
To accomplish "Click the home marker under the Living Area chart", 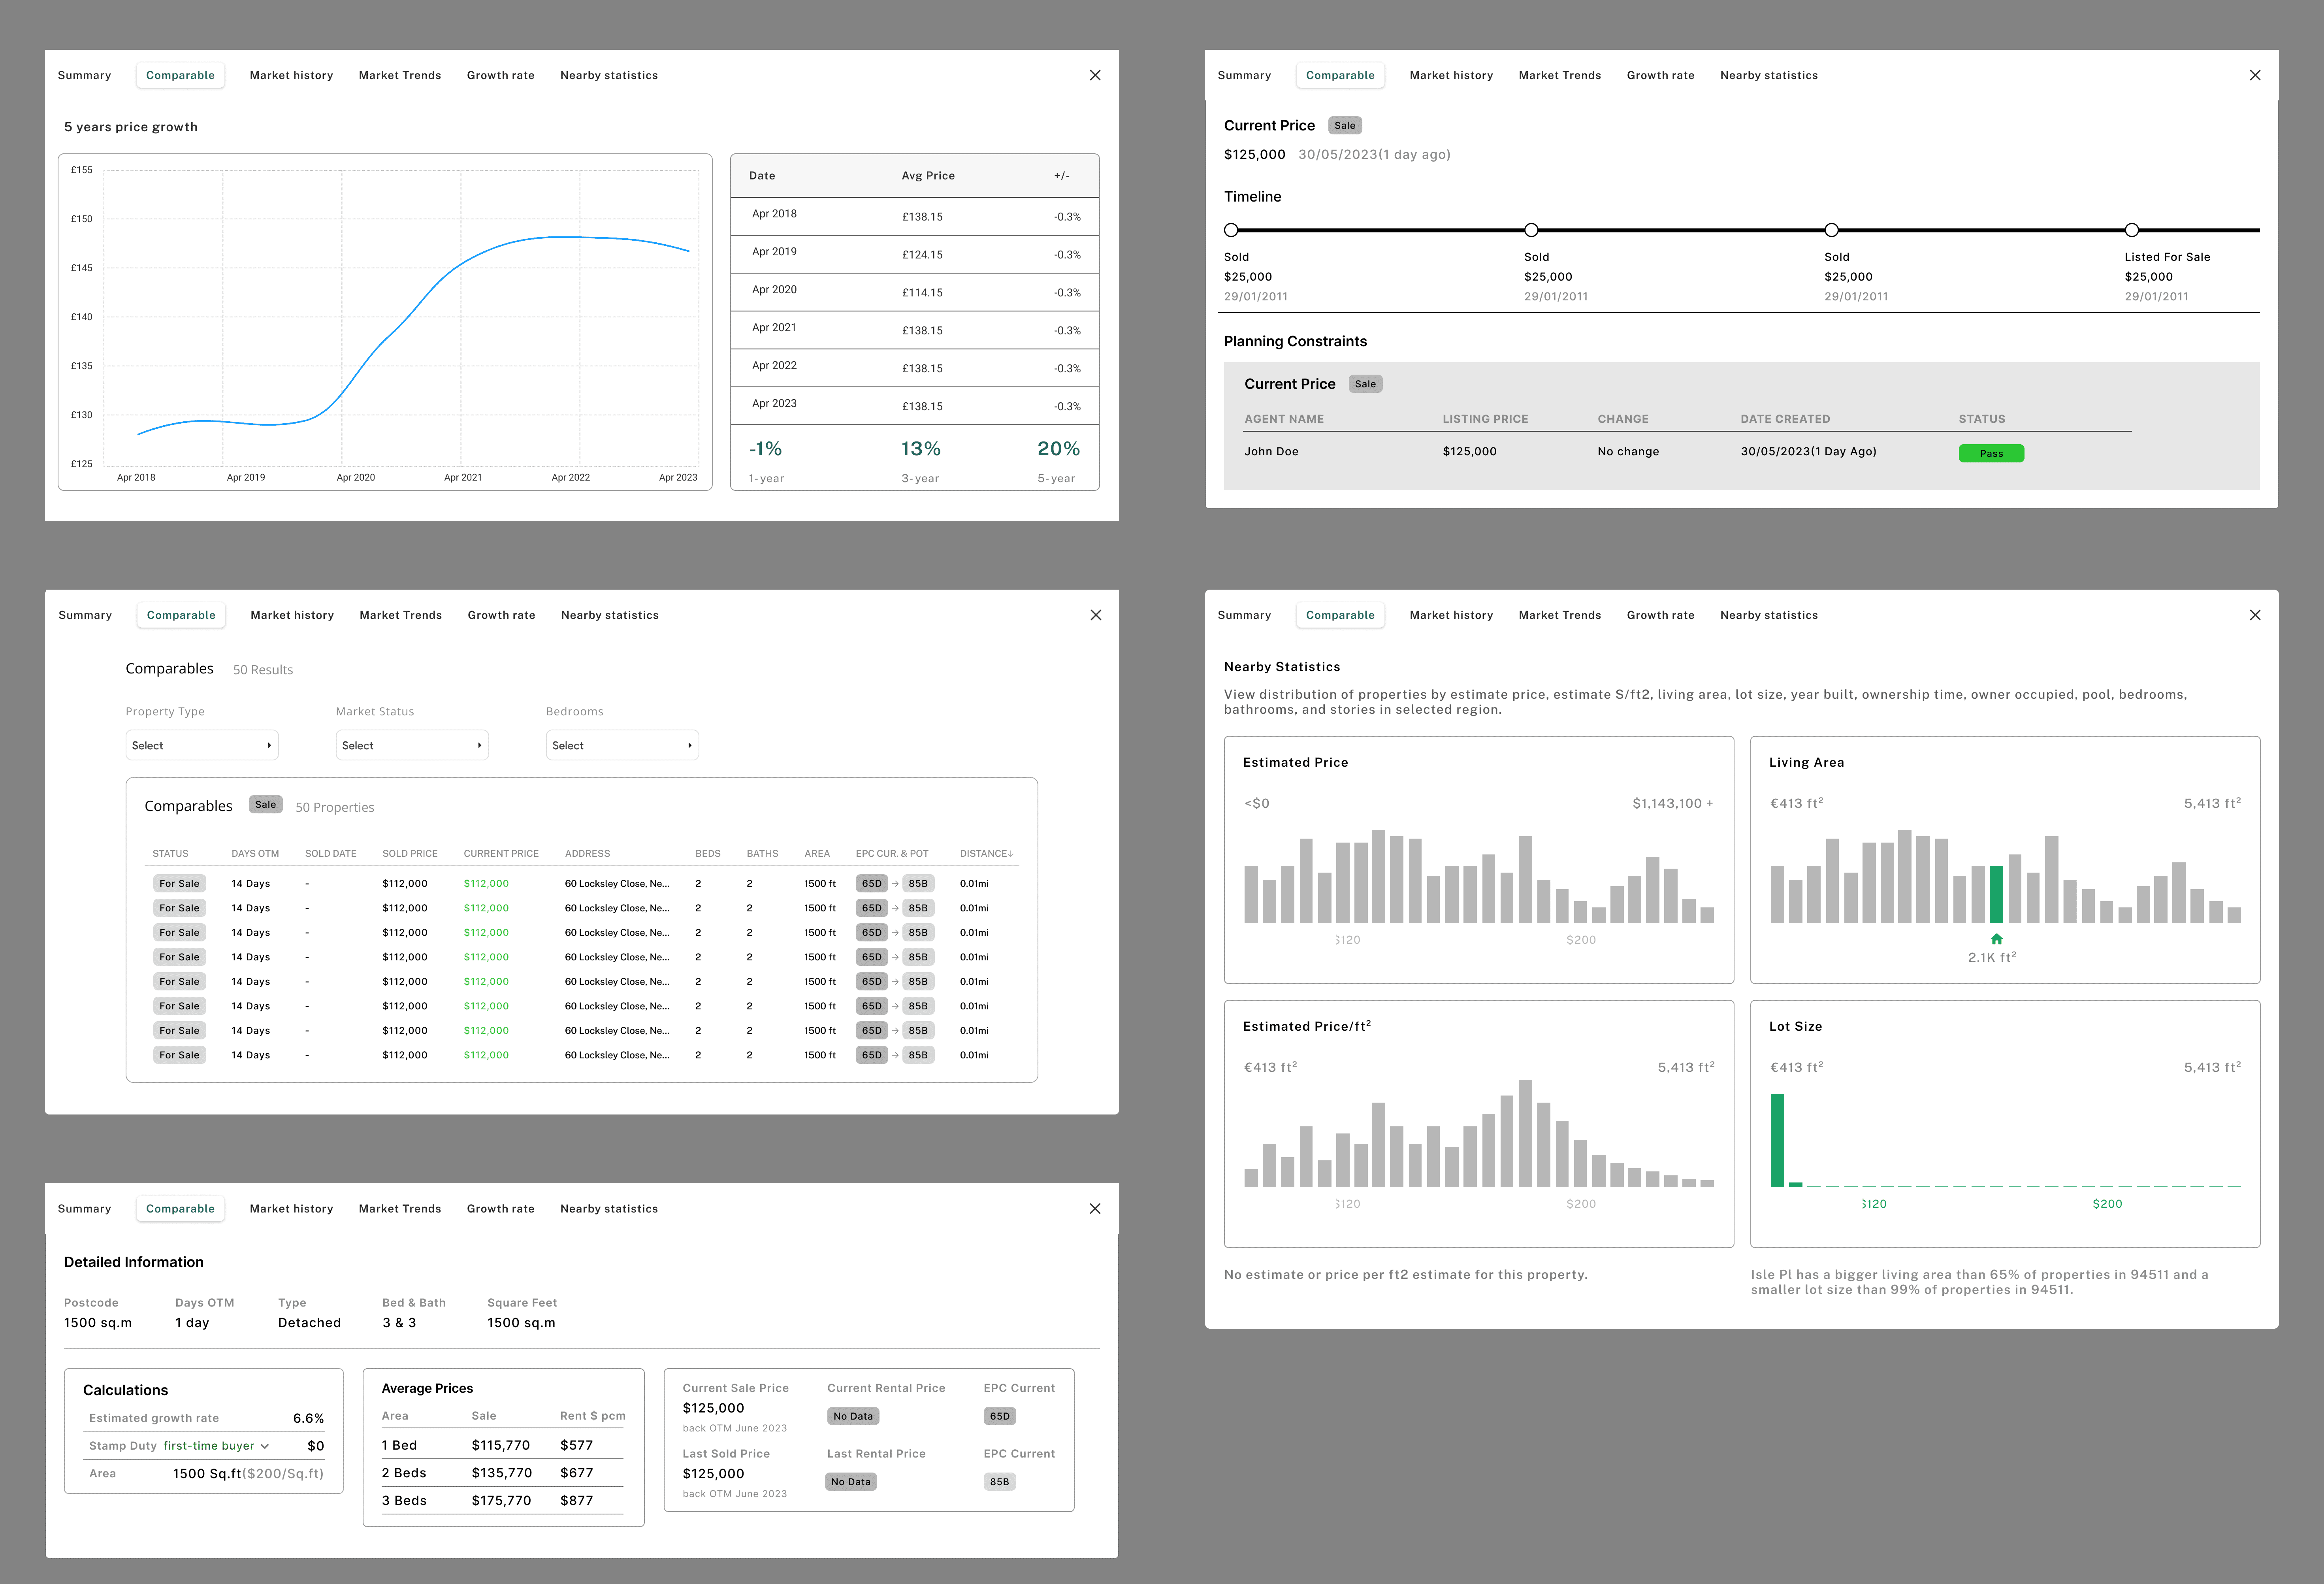I will pyautogui.click(x=1996, y=939).
